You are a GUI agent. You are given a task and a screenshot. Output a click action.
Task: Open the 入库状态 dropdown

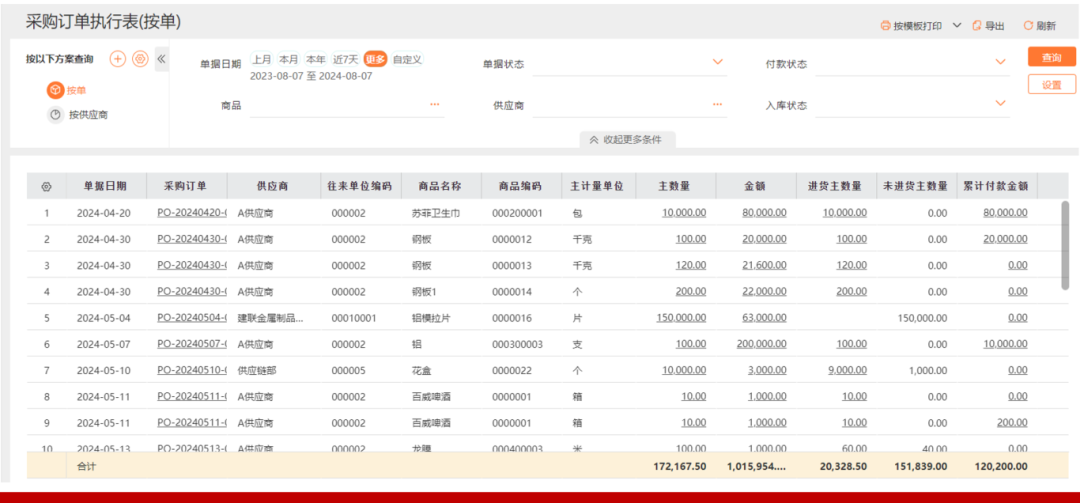coord(1000,103)
